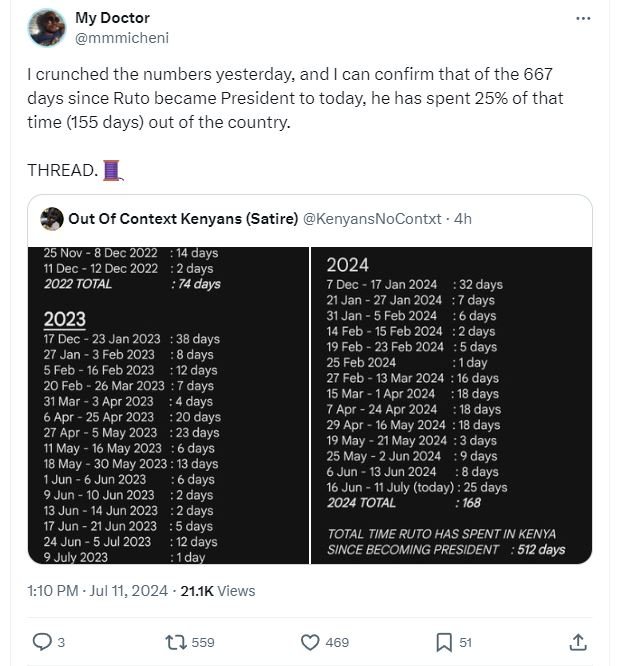Screen dimensions: 620x666
Task: Click the 559 reposts count
Action: coord(203,642)
